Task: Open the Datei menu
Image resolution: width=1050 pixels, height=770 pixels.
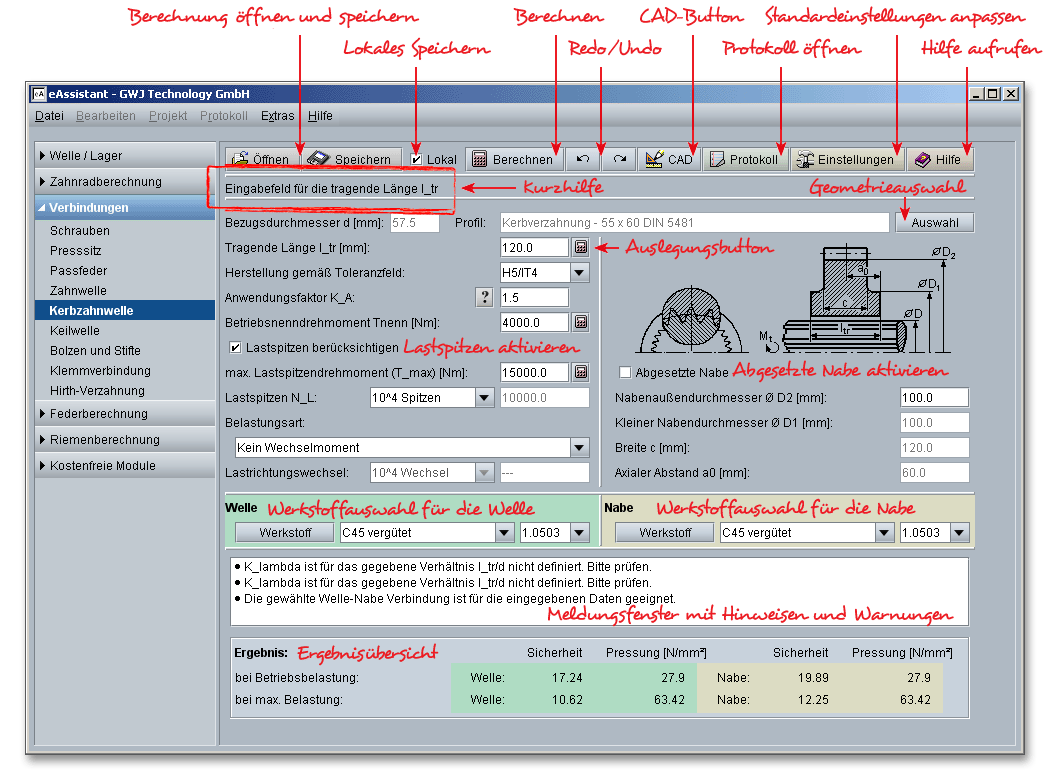Action: tap(49, 116)
